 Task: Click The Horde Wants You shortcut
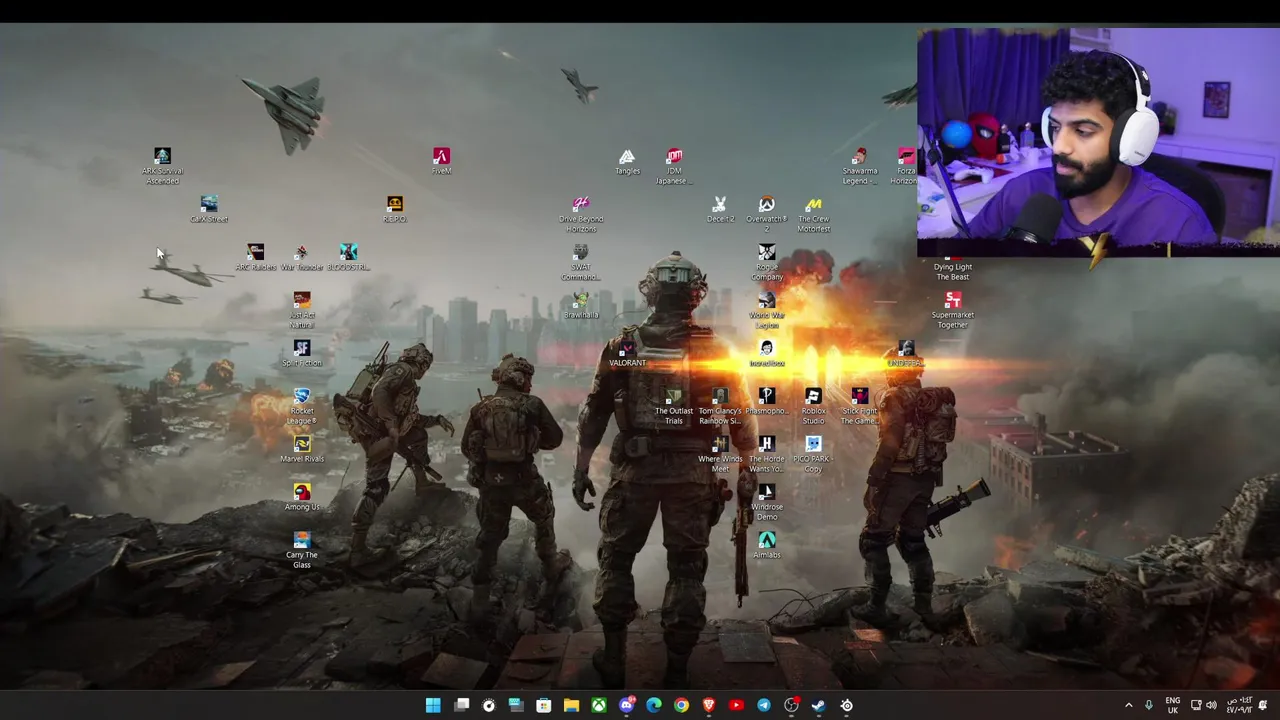767,454
